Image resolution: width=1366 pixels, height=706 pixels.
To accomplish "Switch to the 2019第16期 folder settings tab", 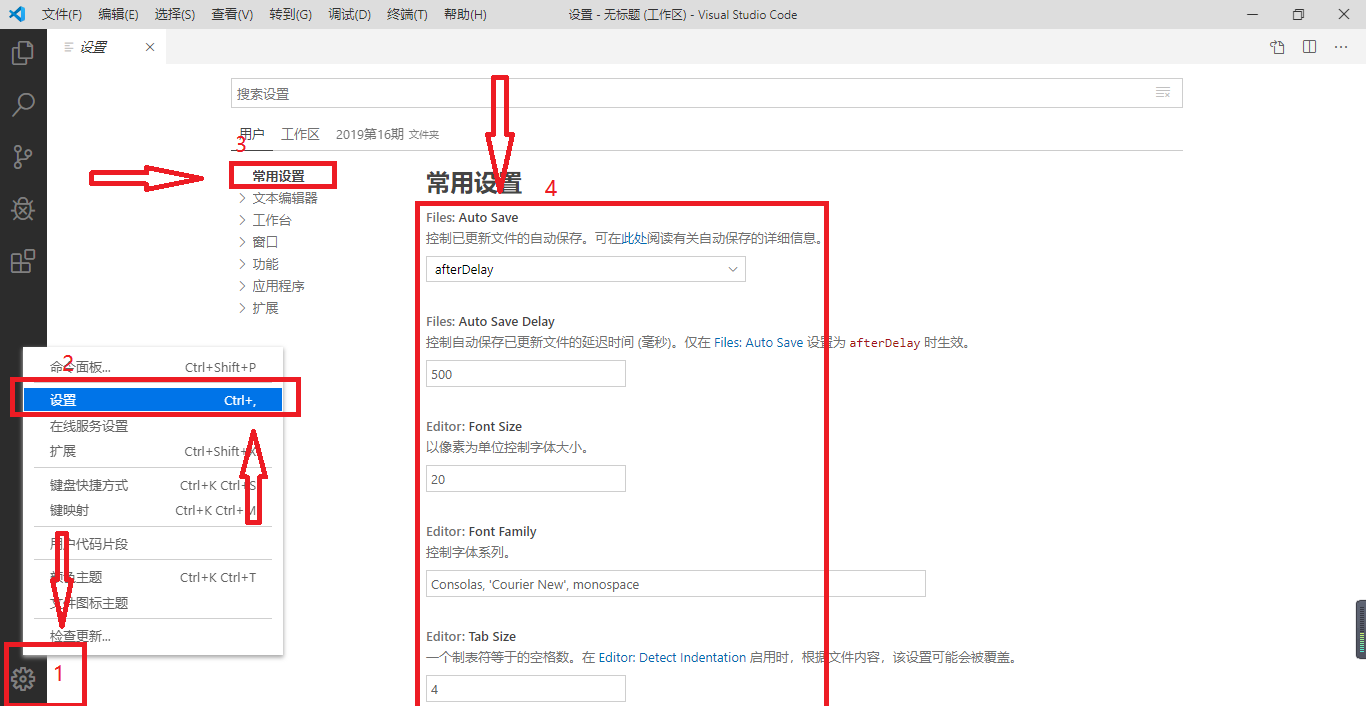I will tap(387, 134).
